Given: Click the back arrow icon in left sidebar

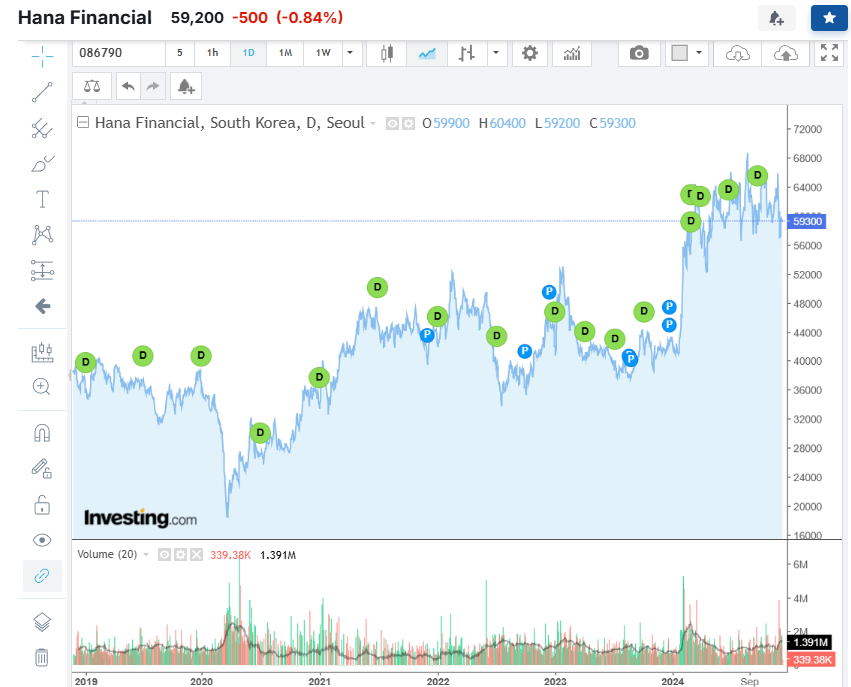Looking at the screenshot, I should pyautogui.click(x=42, y=306).
